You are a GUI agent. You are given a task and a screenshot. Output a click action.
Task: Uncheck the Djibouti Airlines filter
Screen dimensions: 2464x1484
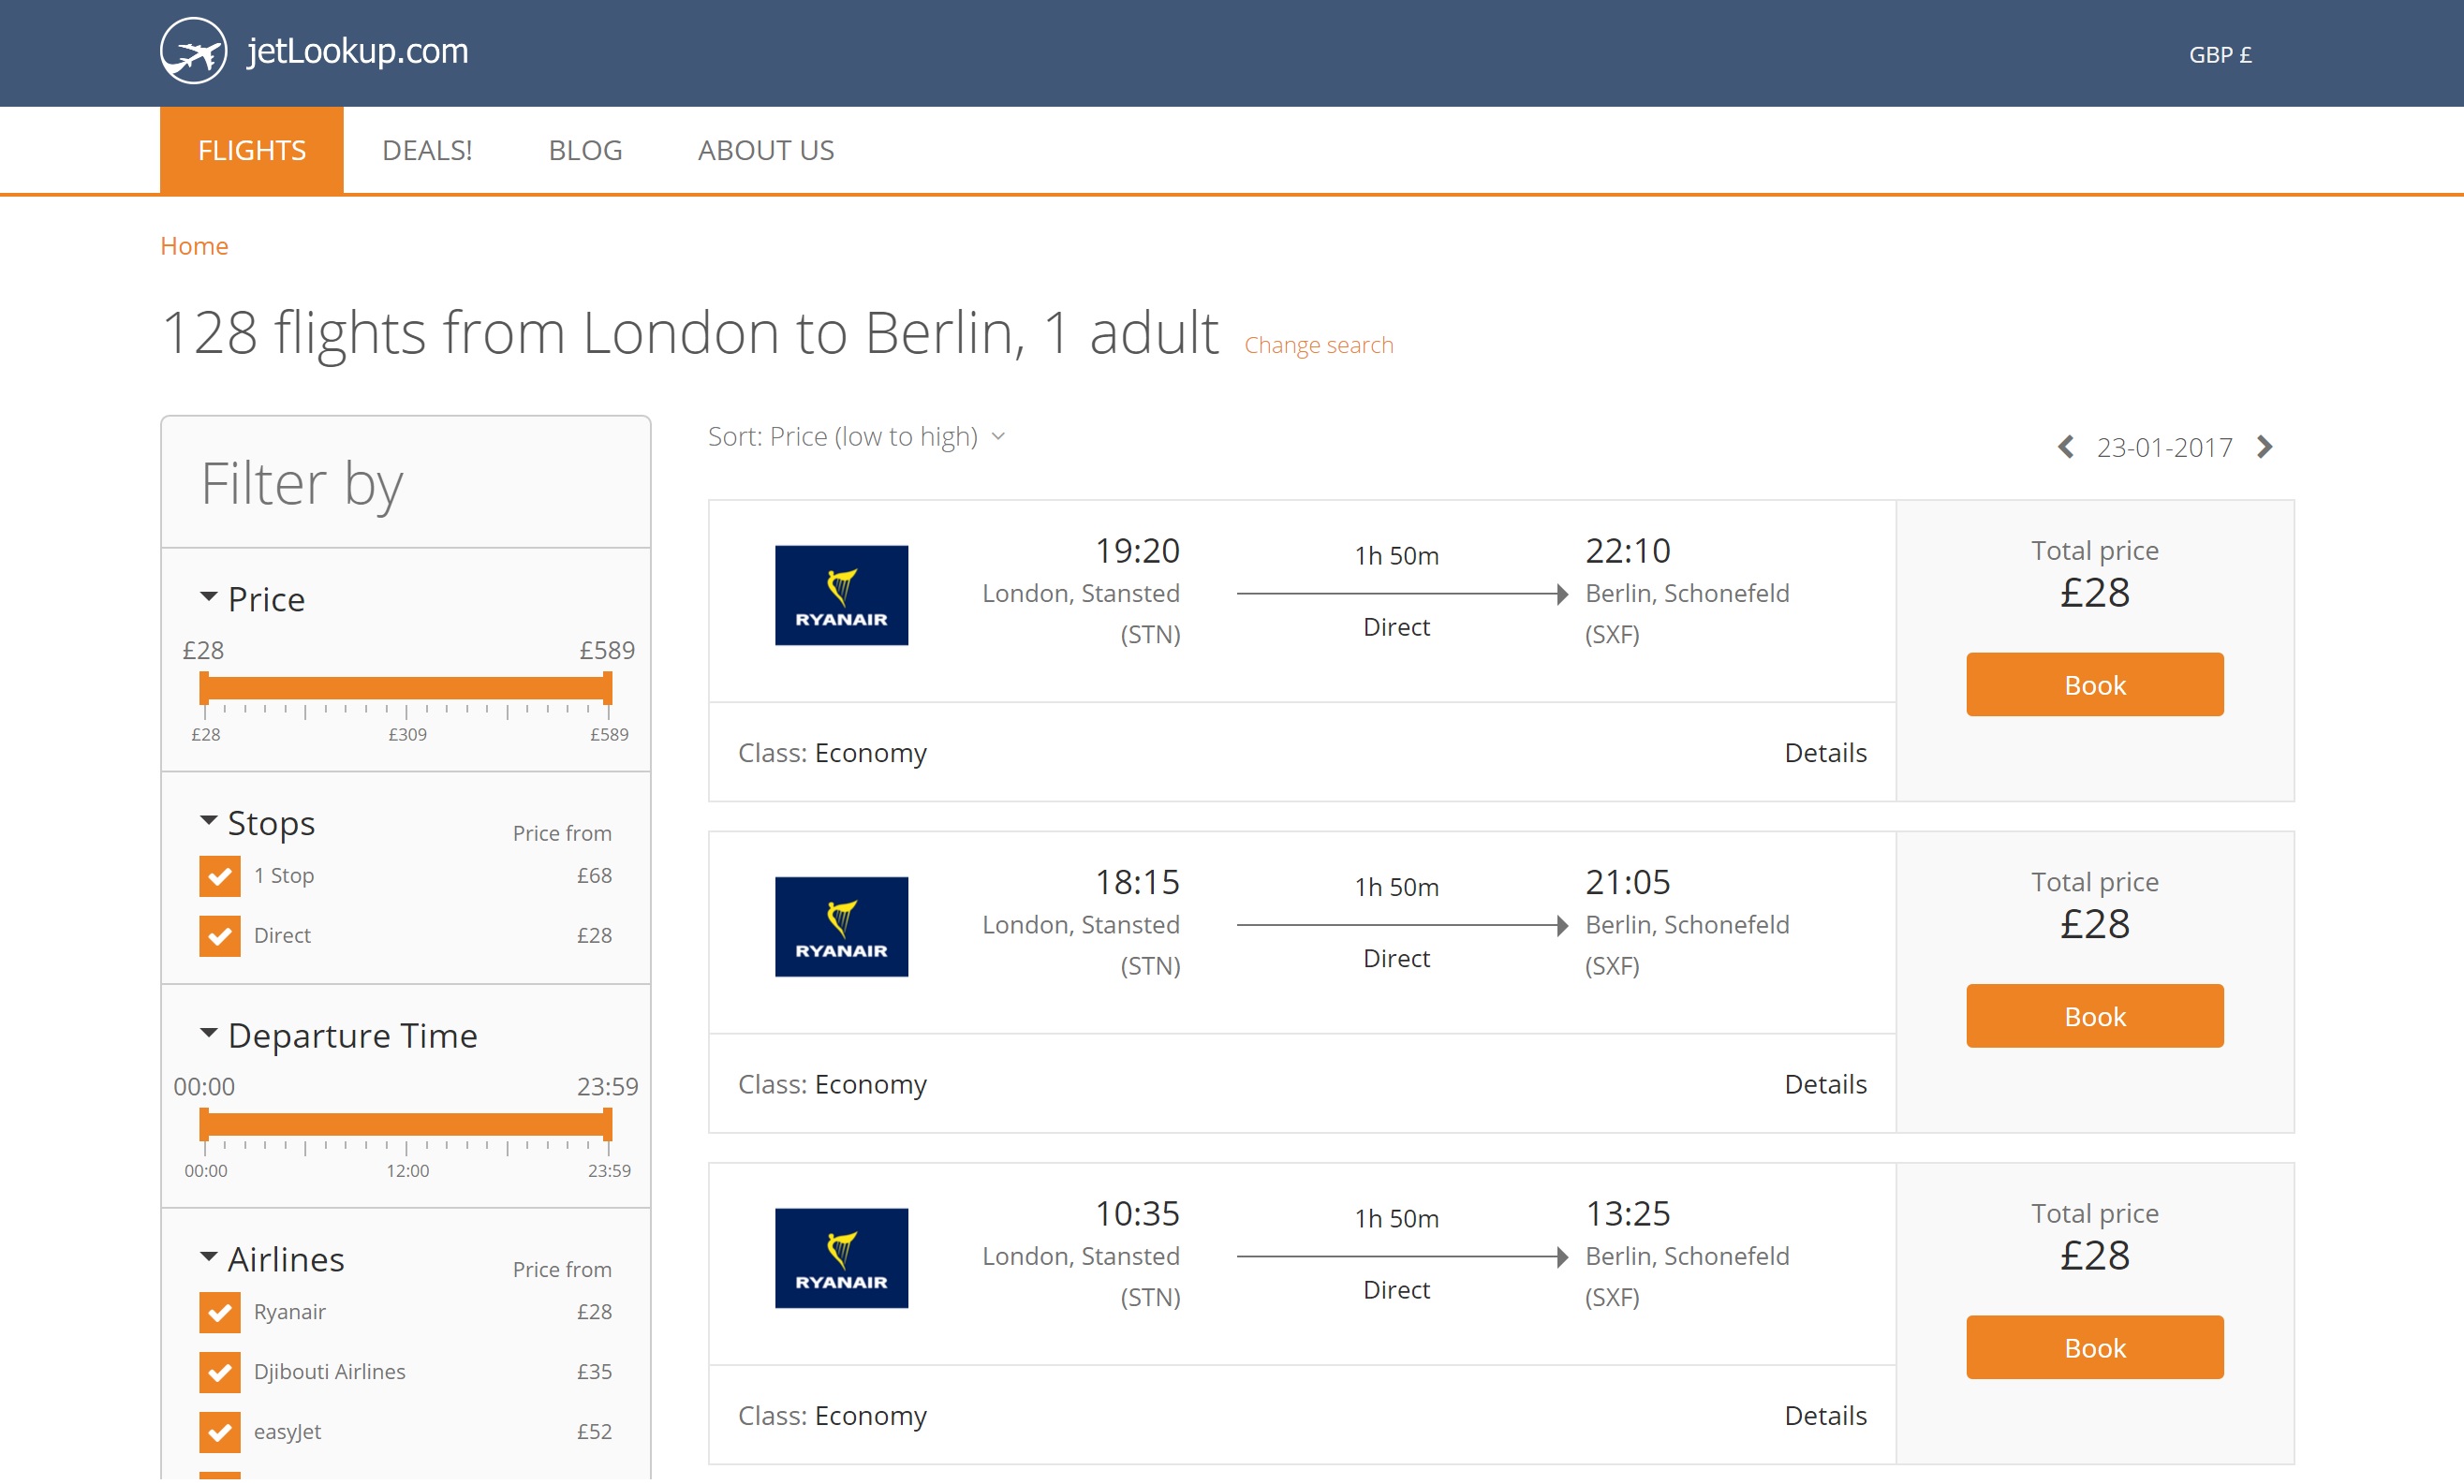coord(219,1372)
